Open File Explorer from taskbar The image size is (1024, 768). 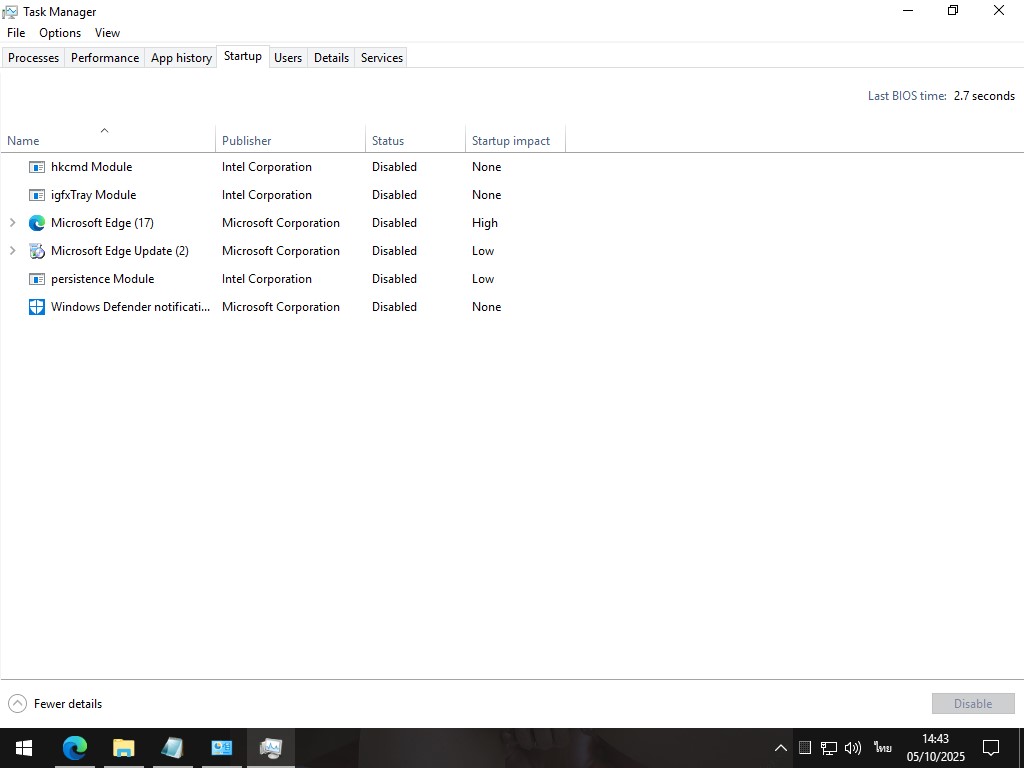123,748
